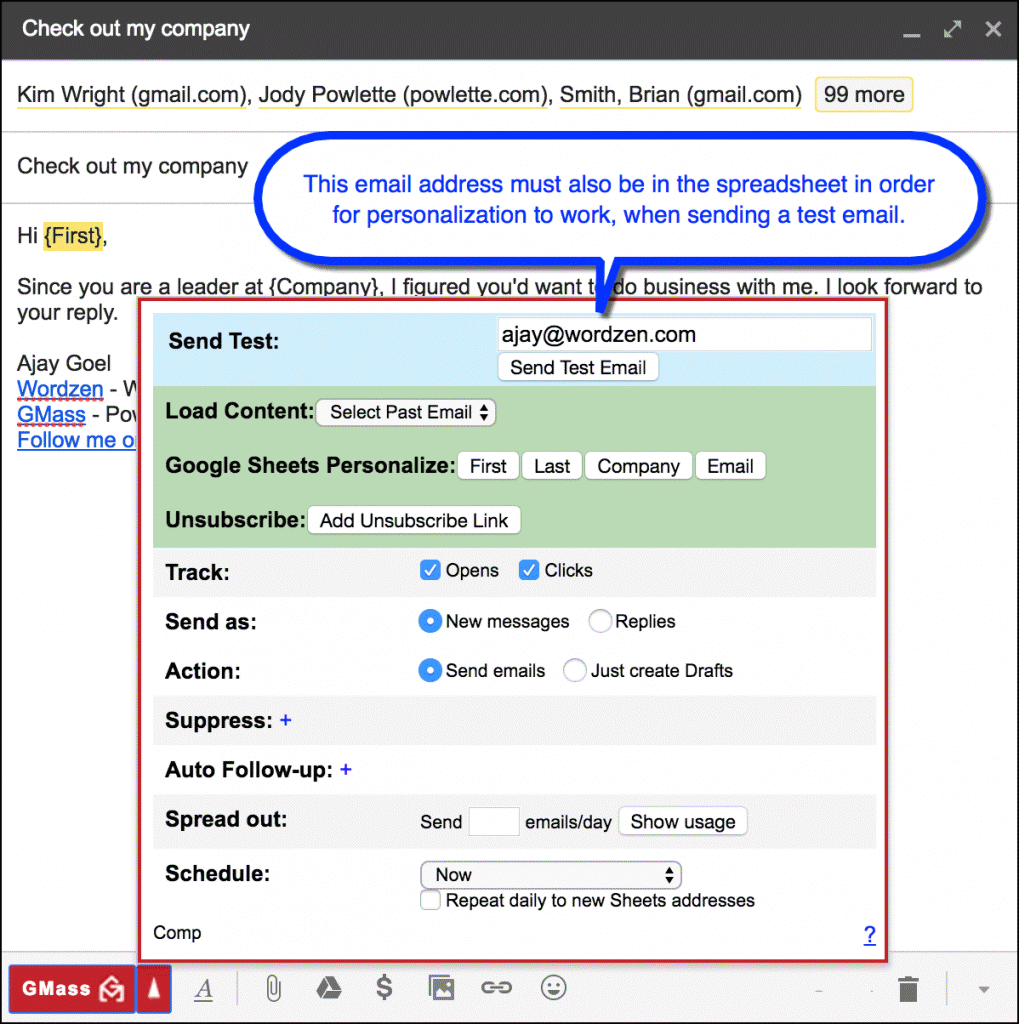
Task: Open text formatting options
Action: coord(203,988)
